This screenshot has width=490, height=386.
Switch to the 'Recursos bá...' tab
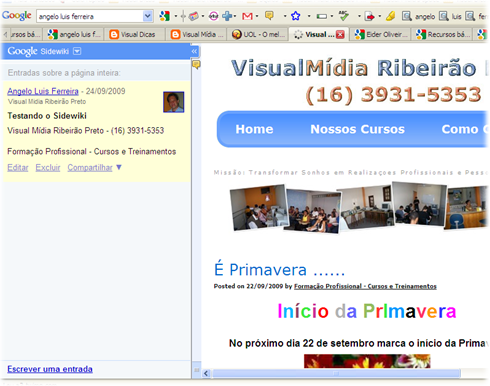coord(443,34)
